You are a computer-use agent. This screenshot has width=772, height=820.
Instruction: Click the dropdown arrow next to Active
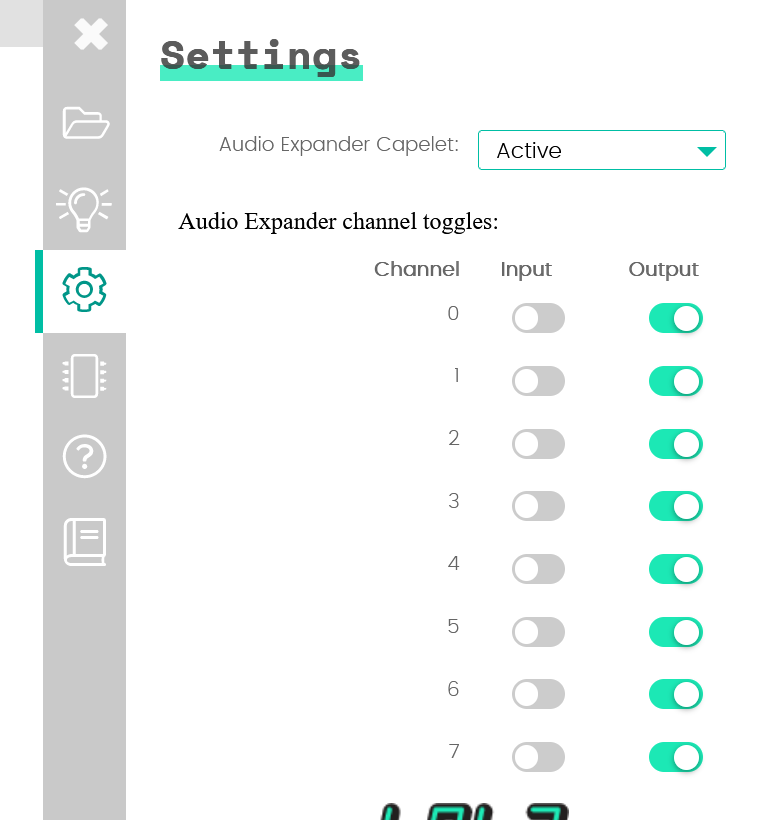(706, 151)
